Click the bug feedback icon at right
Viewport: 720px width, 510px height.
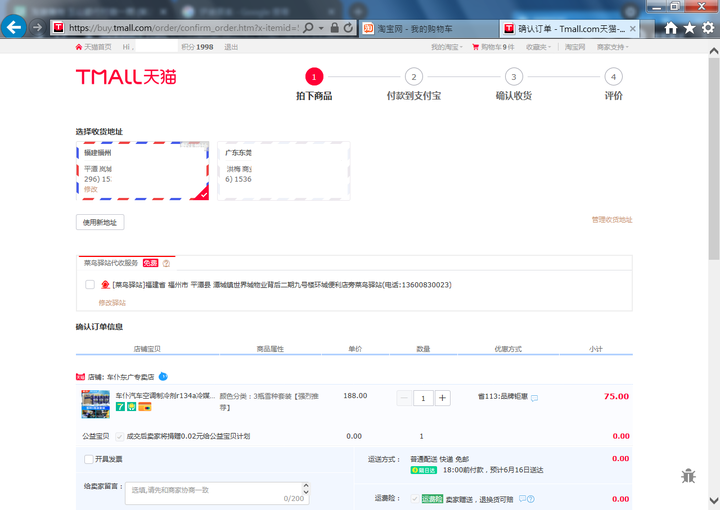tap(688, 476)
